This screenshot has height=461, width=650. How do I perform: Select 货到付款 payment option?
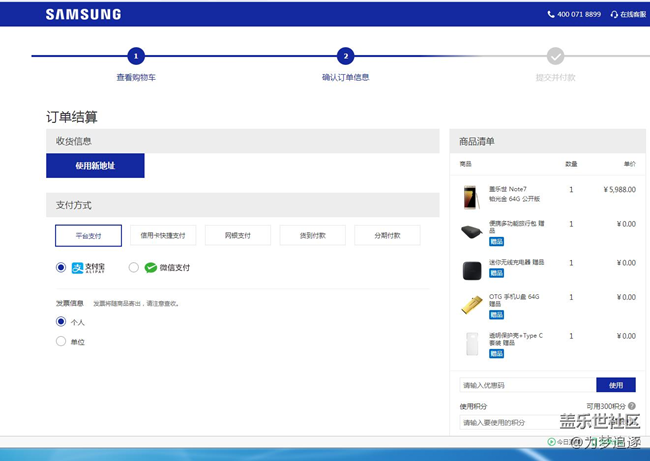[311, 235]
